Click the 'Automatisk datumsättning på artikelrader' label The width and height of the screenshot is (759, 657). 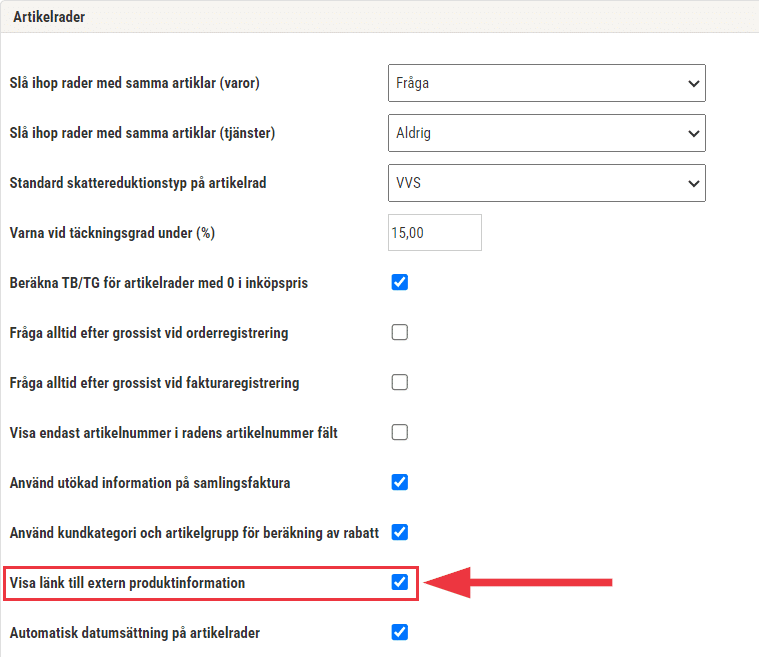coord(135,633)
